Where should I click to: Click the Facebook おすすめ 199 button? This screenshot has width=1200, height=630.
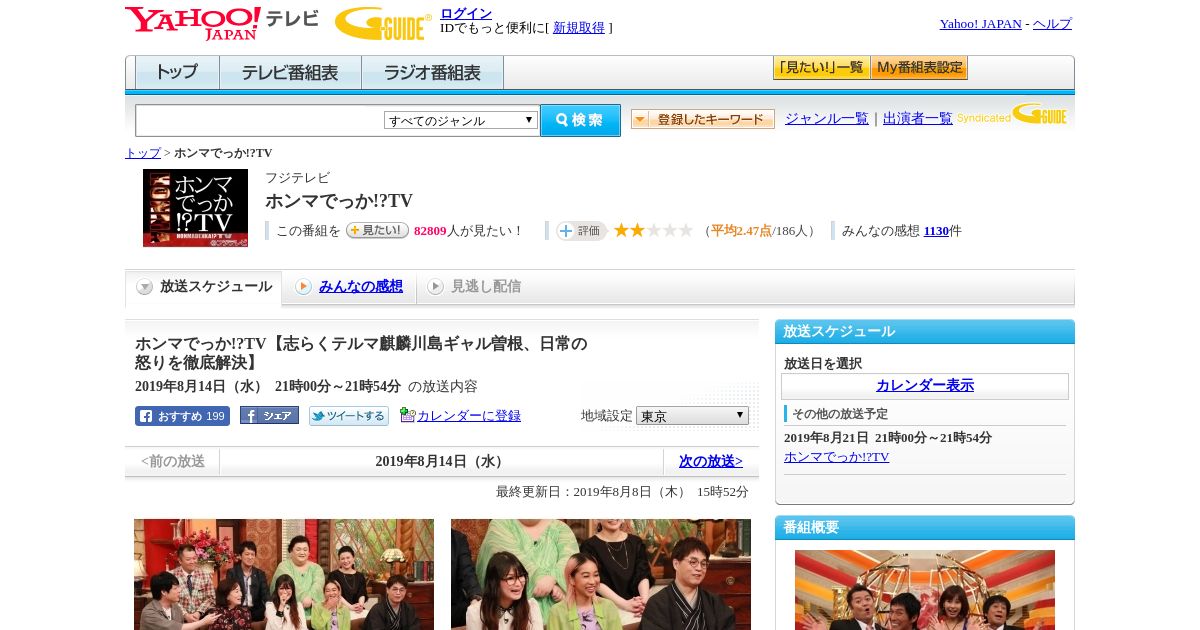pos(182,416)
